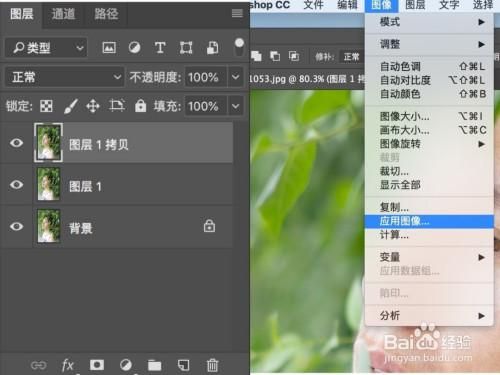Hide the 图层 1 layer
The height and width of the screenshot is (375, 500).
16,184
